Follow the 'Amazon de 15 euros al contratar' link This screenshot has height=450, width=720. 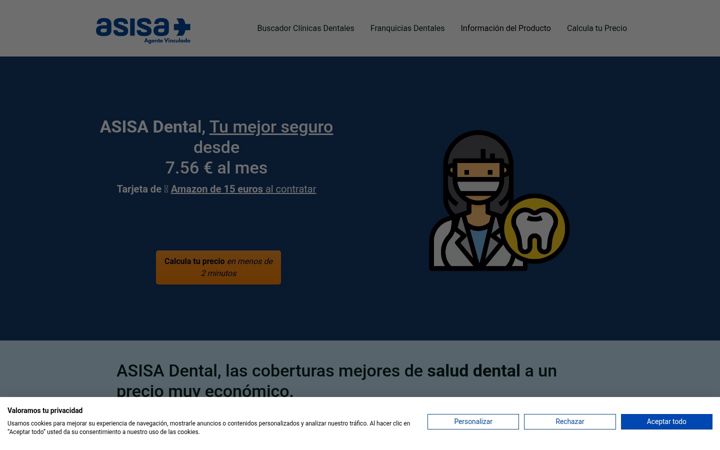(x=243, y=189)
